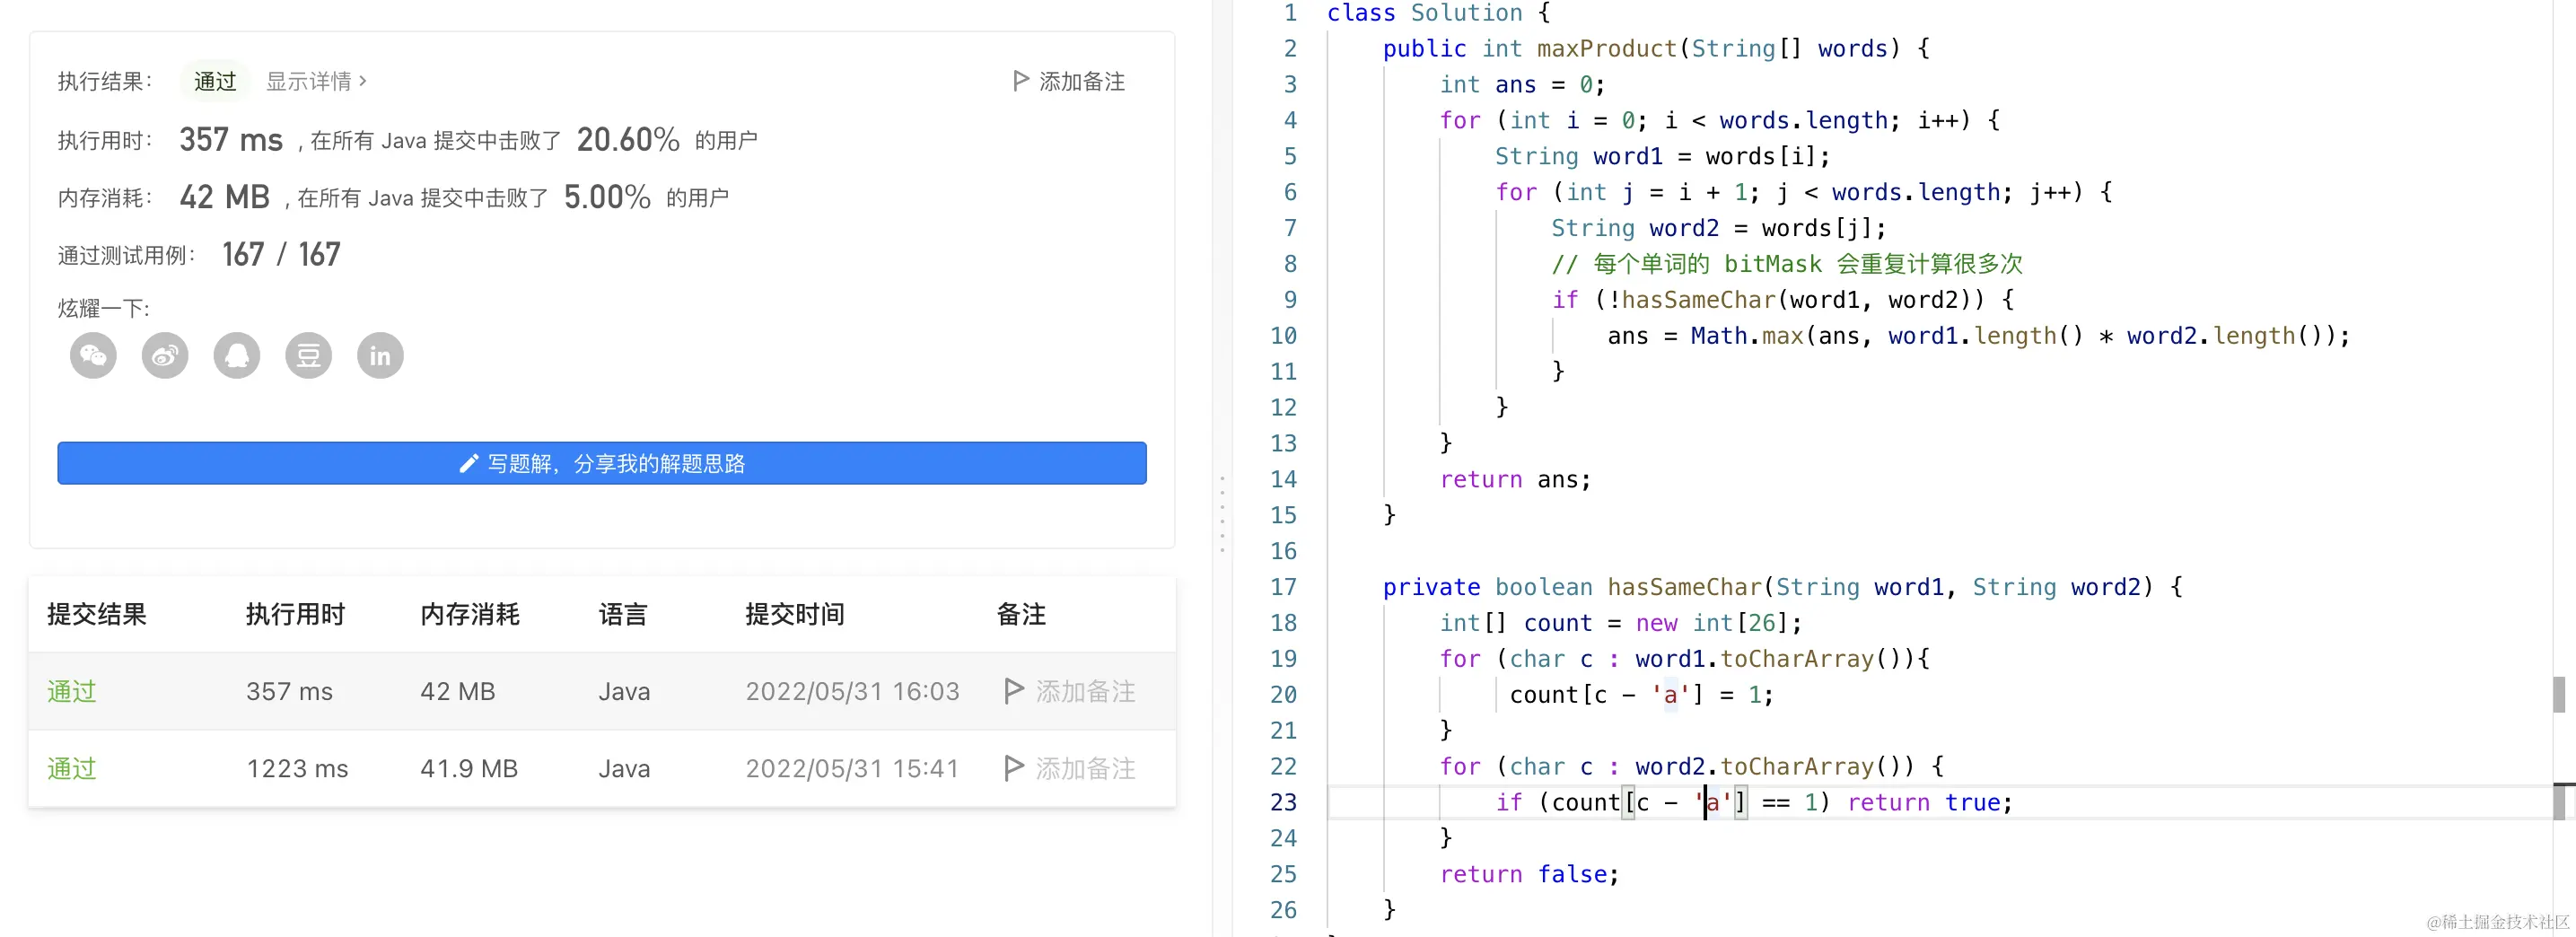This screenshot has width=2576, height=937.
Task: Click 'return ans;' statement
Action: click(x=1514, y=479)
